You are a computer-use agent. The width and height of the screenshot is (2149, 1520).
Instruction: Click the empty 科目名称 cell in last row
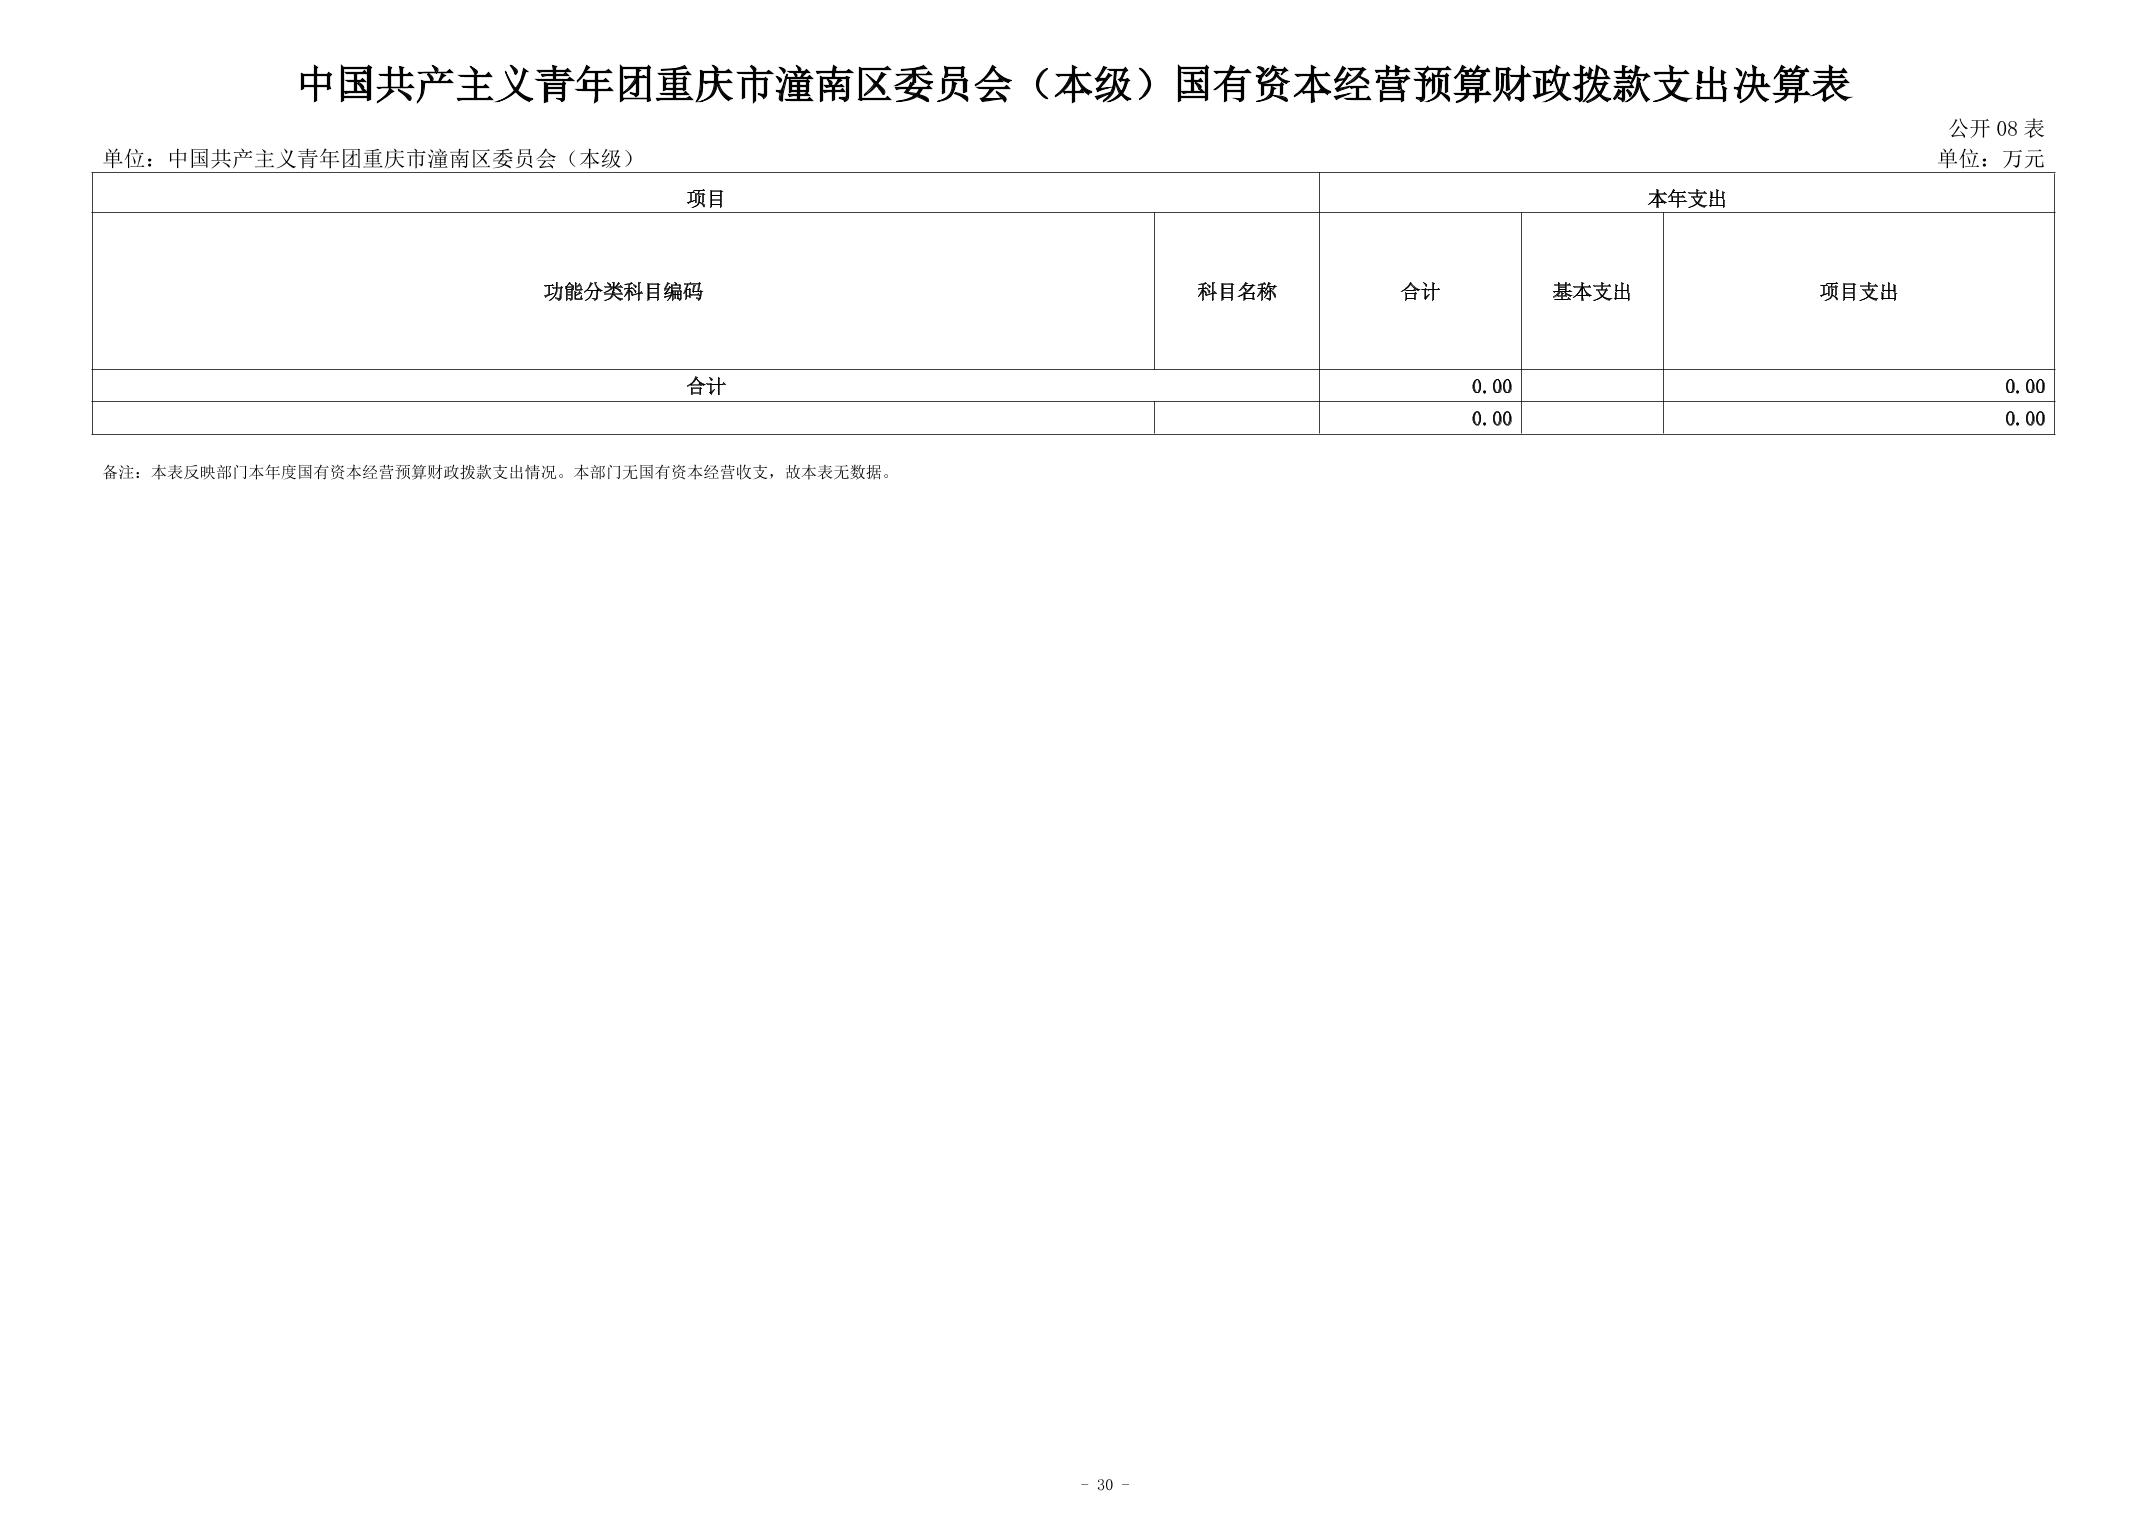click(1236, 418)
